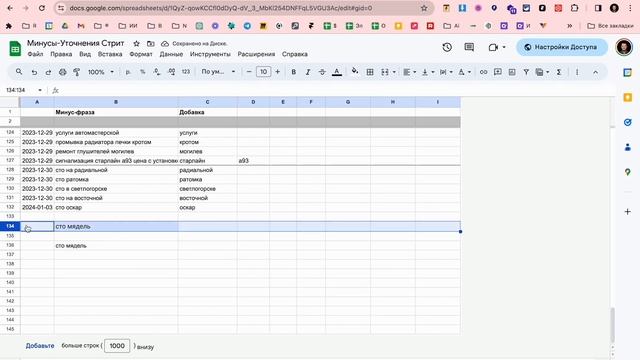Click the font size field

263,72
